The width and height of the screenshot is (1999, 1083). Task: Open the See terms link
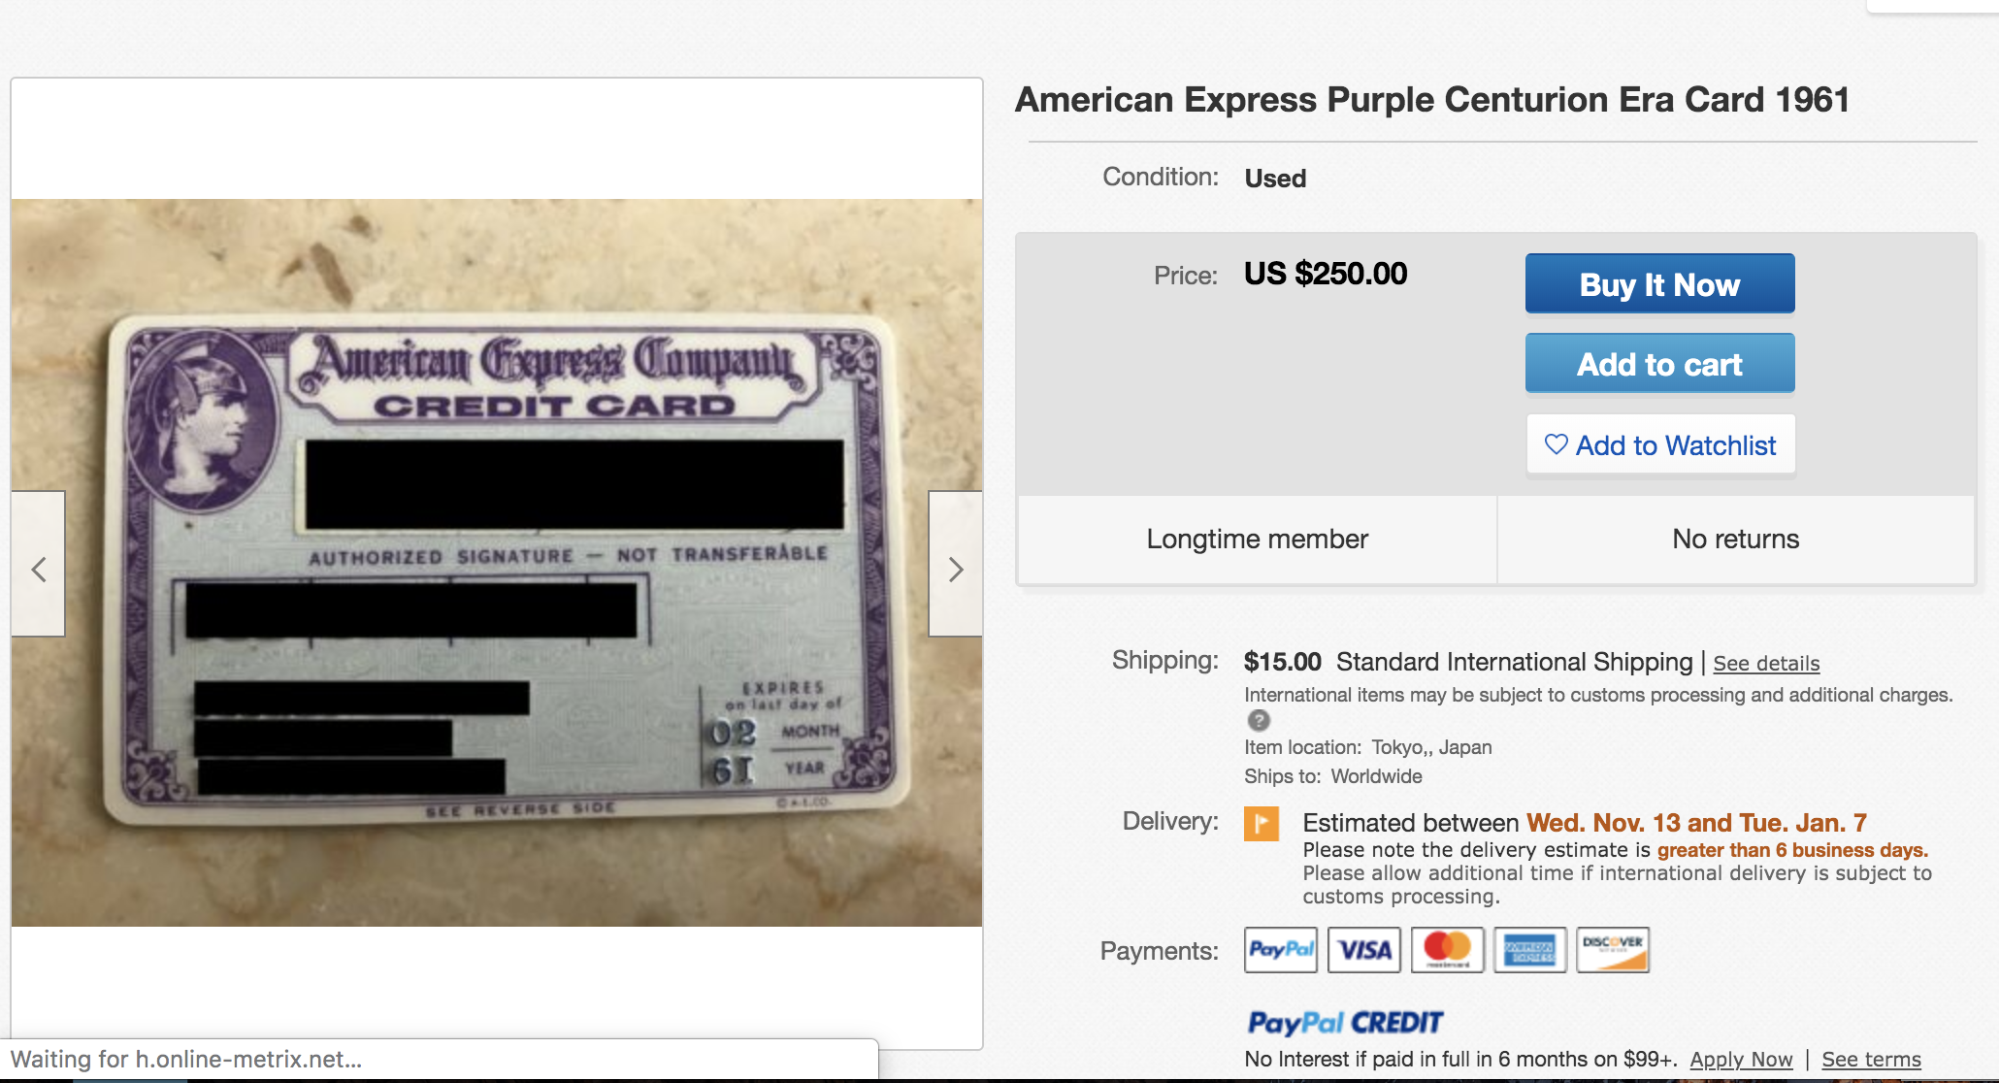(1870, 1058)
